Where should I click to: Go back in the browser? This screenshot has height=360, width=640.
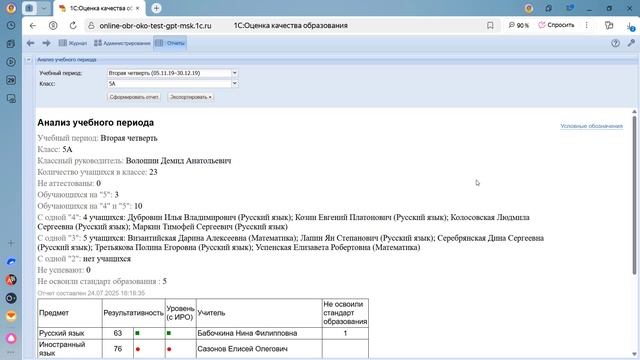pyautogui.click(x=33, y=25)
